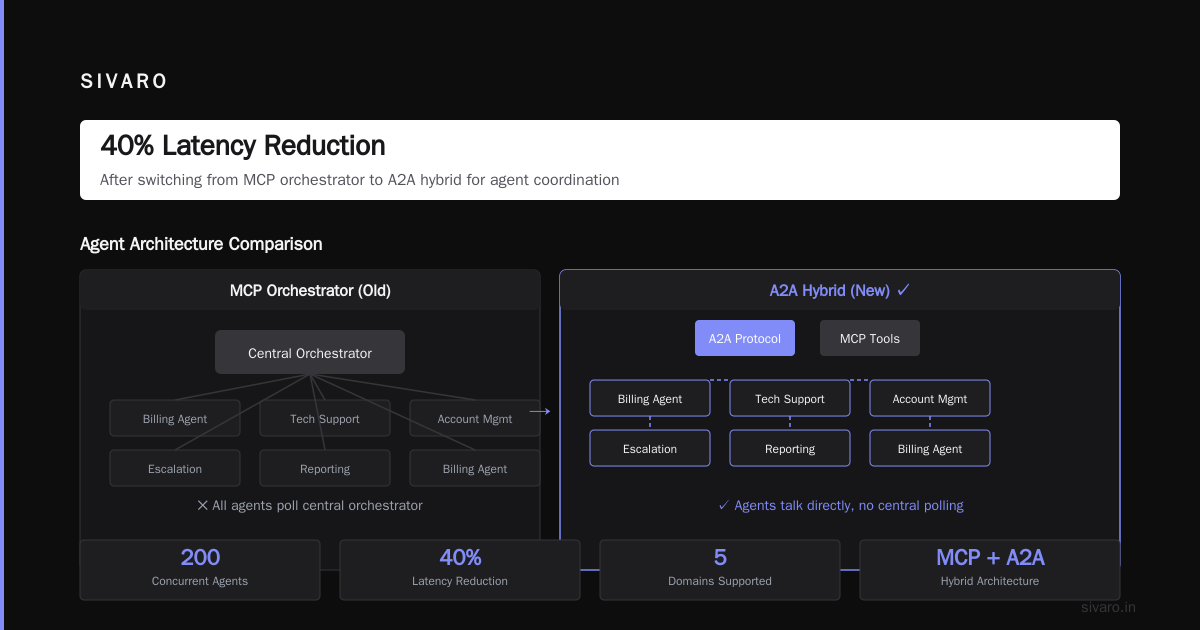Click Tech Support in the MCP Orchestrator panel
1200x630 pixels.
coord(325,419)
